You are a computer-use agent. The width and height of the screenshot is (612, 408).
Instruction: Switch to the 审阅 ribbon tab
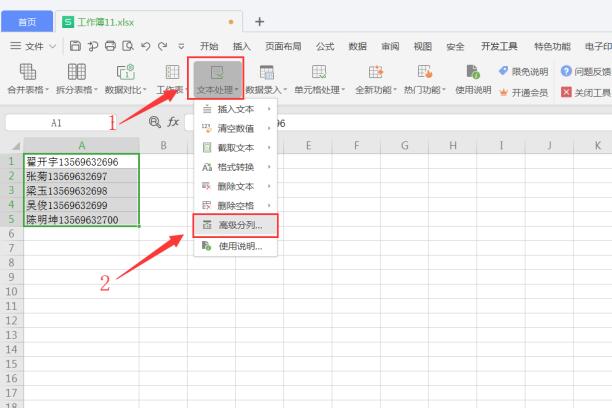tap(390, 46)
